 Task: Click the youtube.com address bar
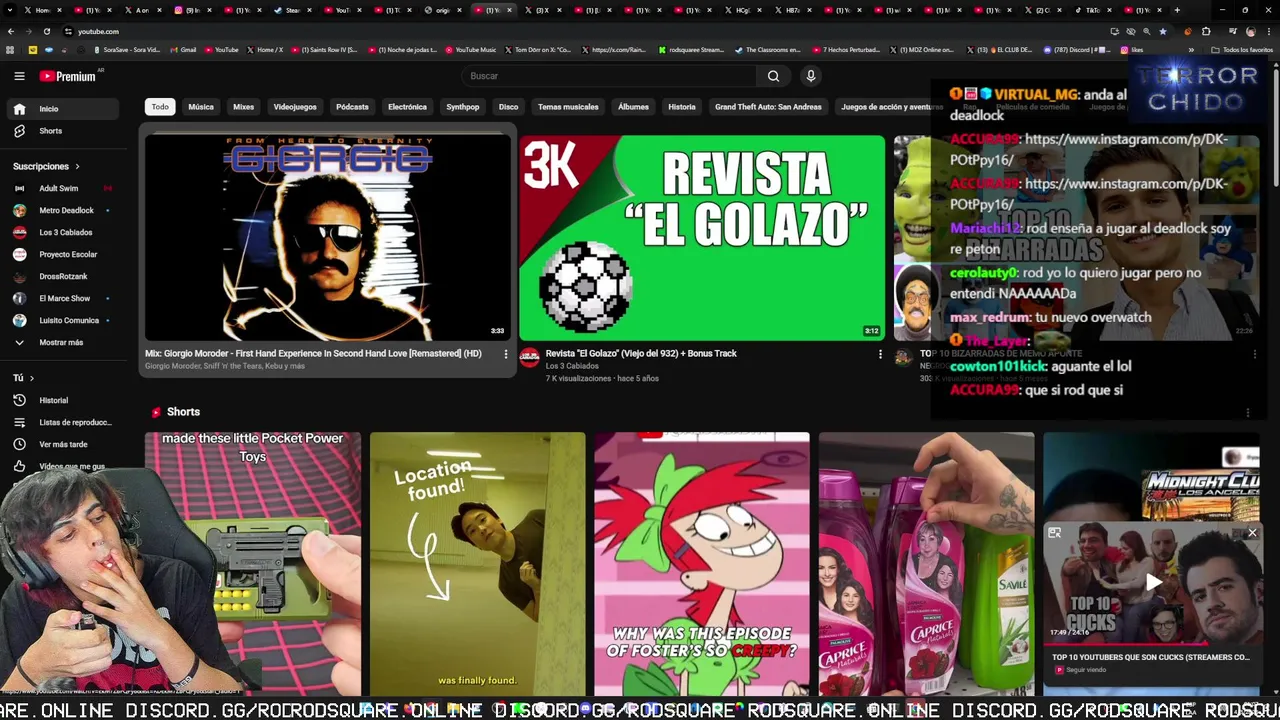590,31
